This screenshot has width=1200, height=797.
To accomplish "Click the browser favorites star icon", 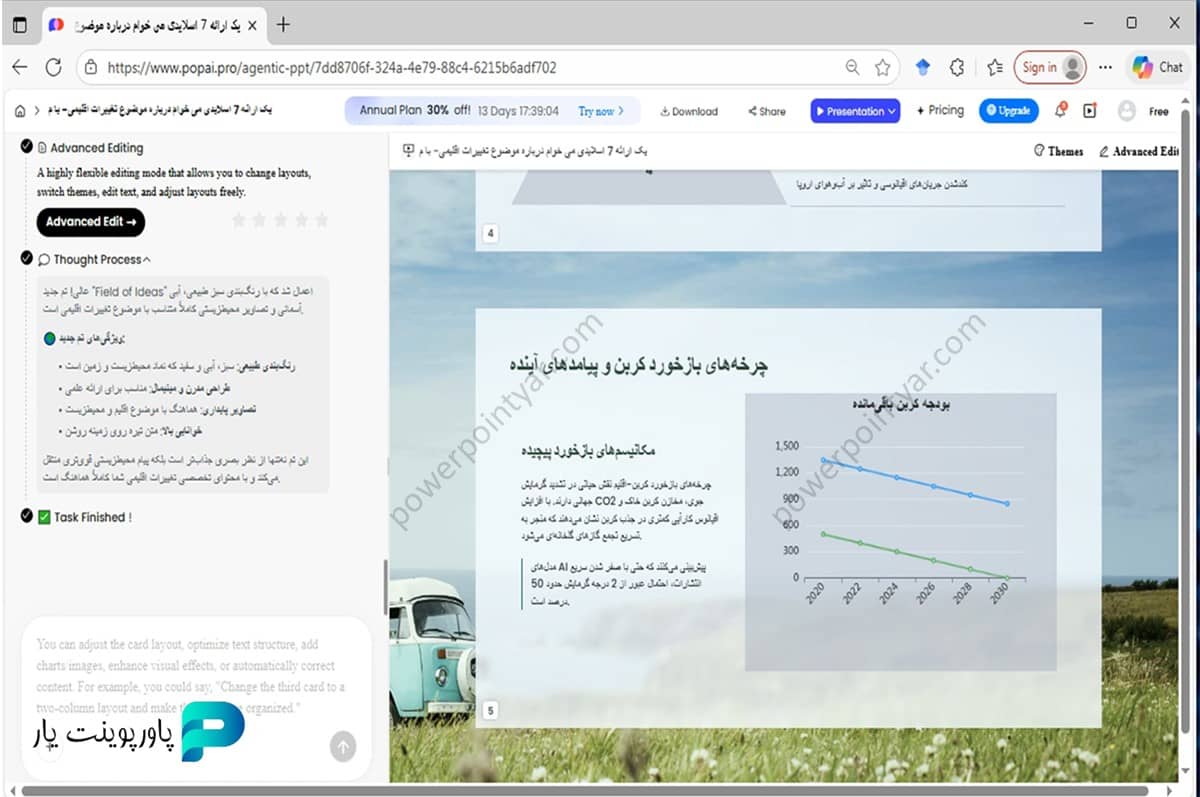I will coord(881,67).
